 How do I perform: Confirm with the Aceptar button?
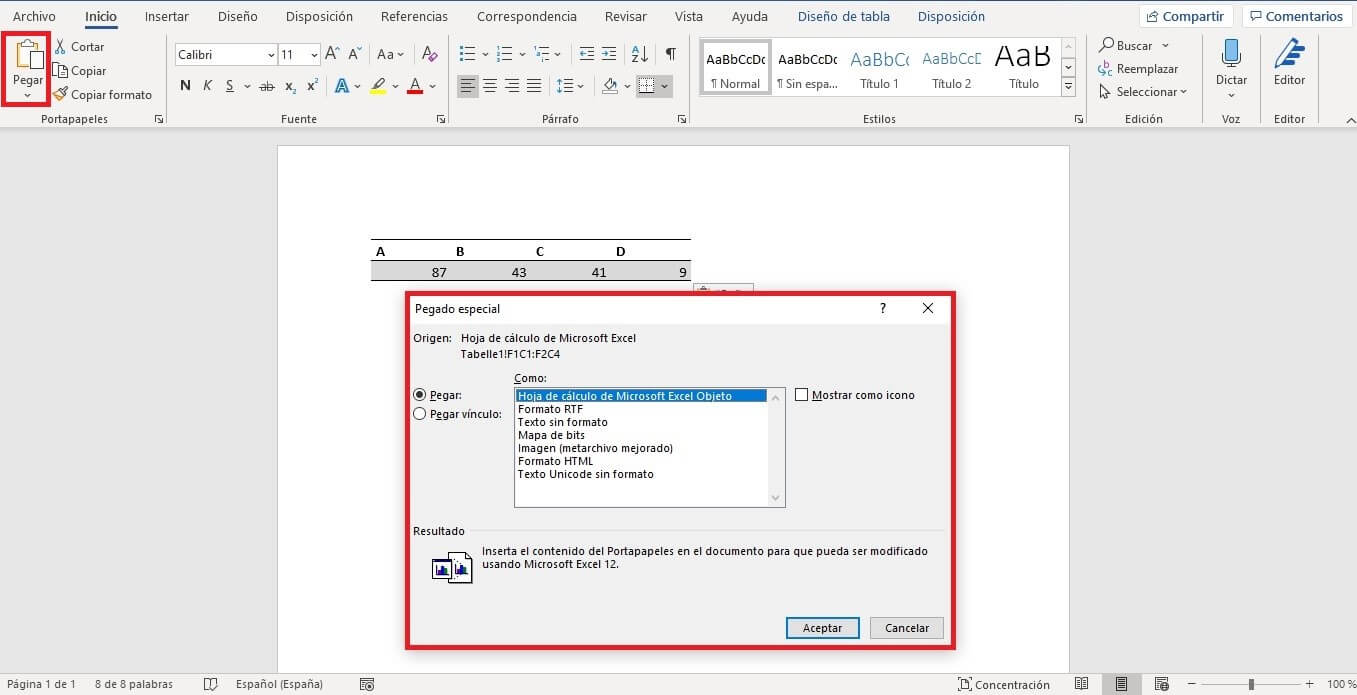coord(822,628)
